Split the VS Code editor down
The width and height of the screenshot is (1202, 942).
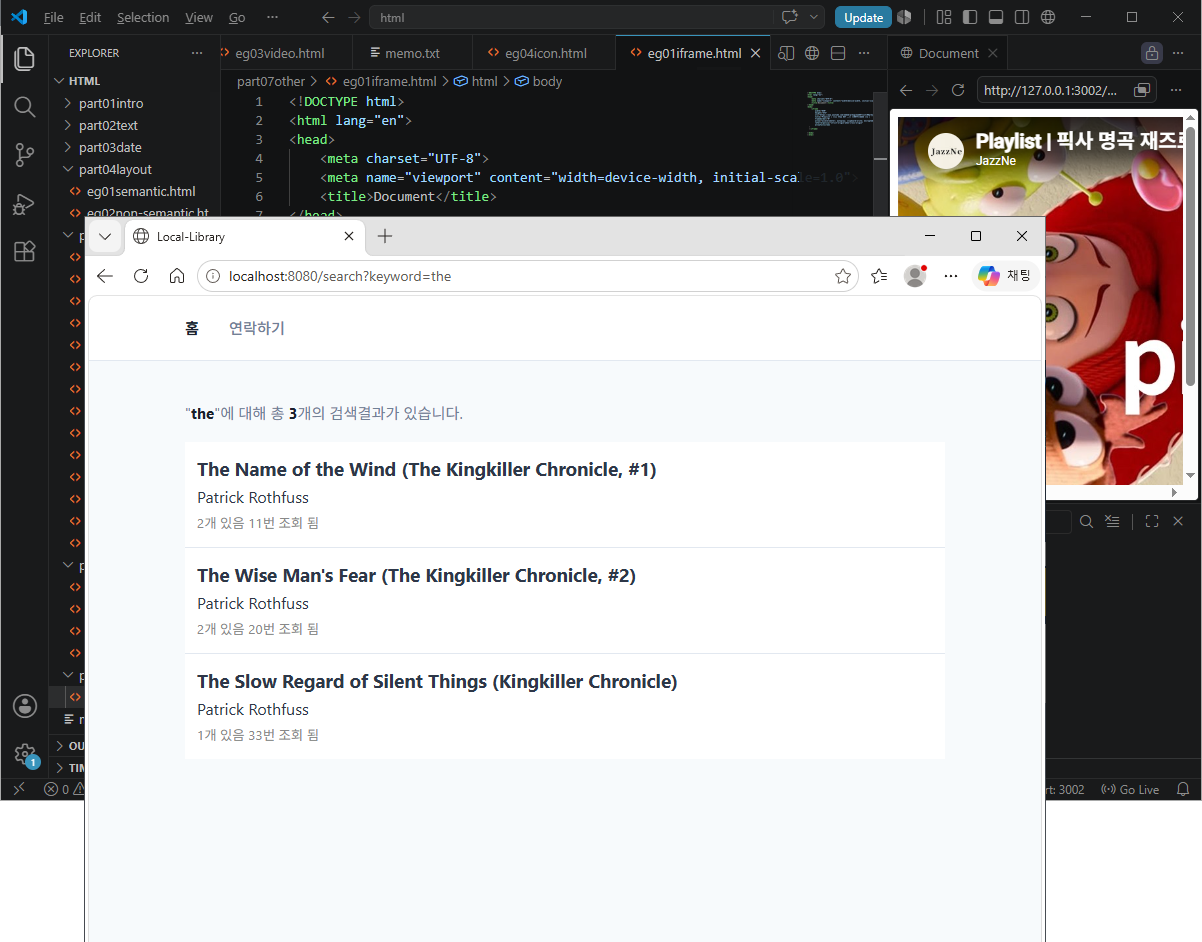pyautogui.click(x=838, y=53)
